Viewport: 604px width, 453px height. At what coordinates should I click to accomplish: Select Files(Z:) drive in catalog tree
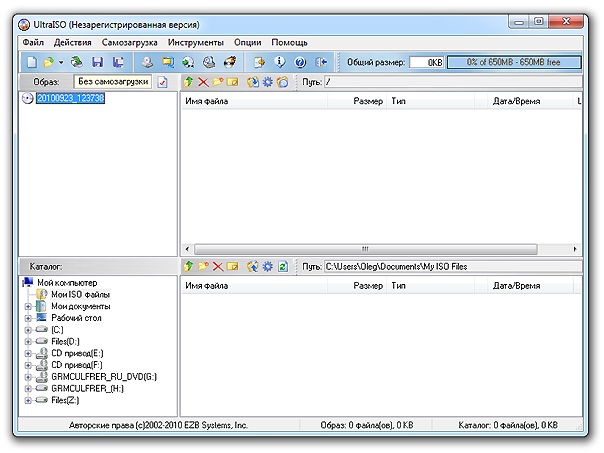click(65, 401)
